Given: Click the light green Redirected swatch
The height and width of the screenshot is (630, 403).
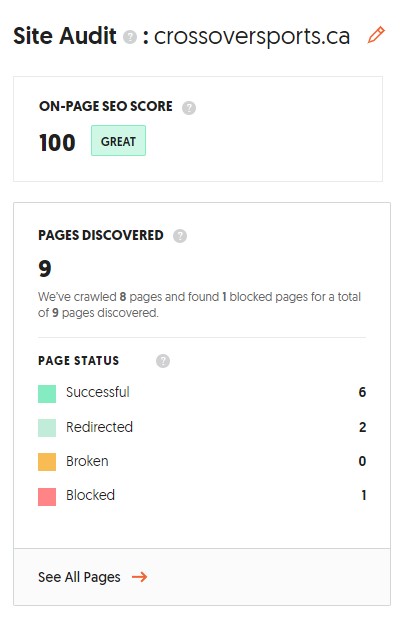Looking at the screenshot, I should click(47, 428).
